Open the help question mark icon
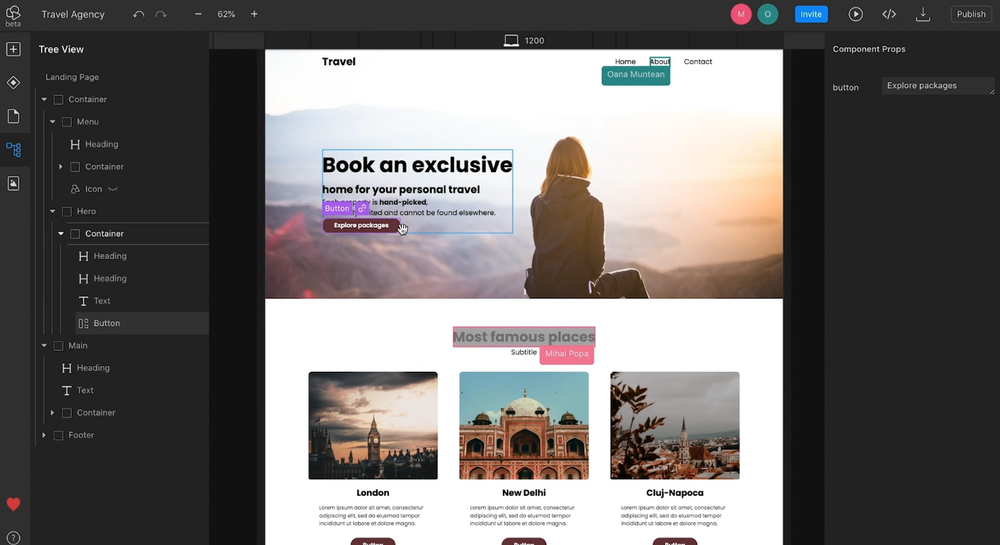 tap(13, 538)
